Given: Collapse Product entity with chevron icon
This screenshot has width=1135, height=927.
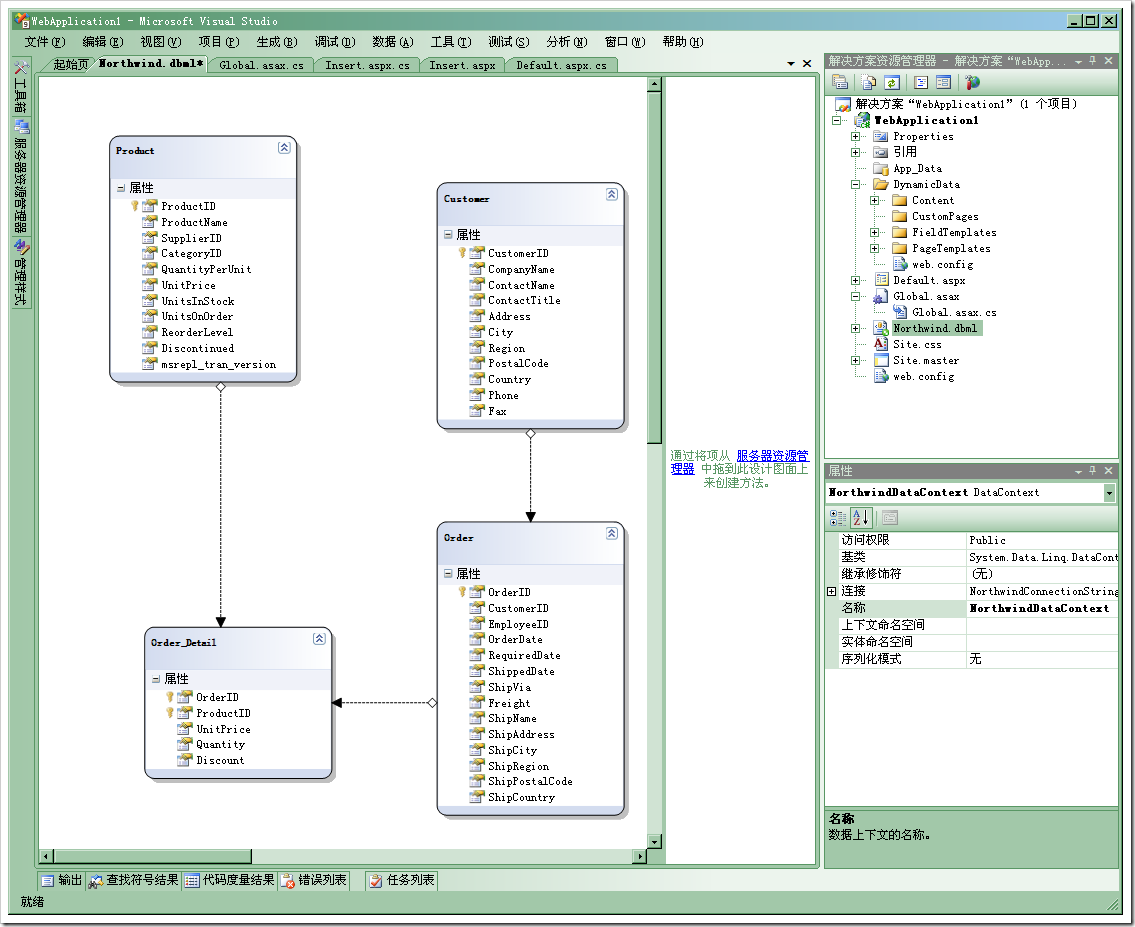Looking at the screenshot, I should (x=284, y=148).
